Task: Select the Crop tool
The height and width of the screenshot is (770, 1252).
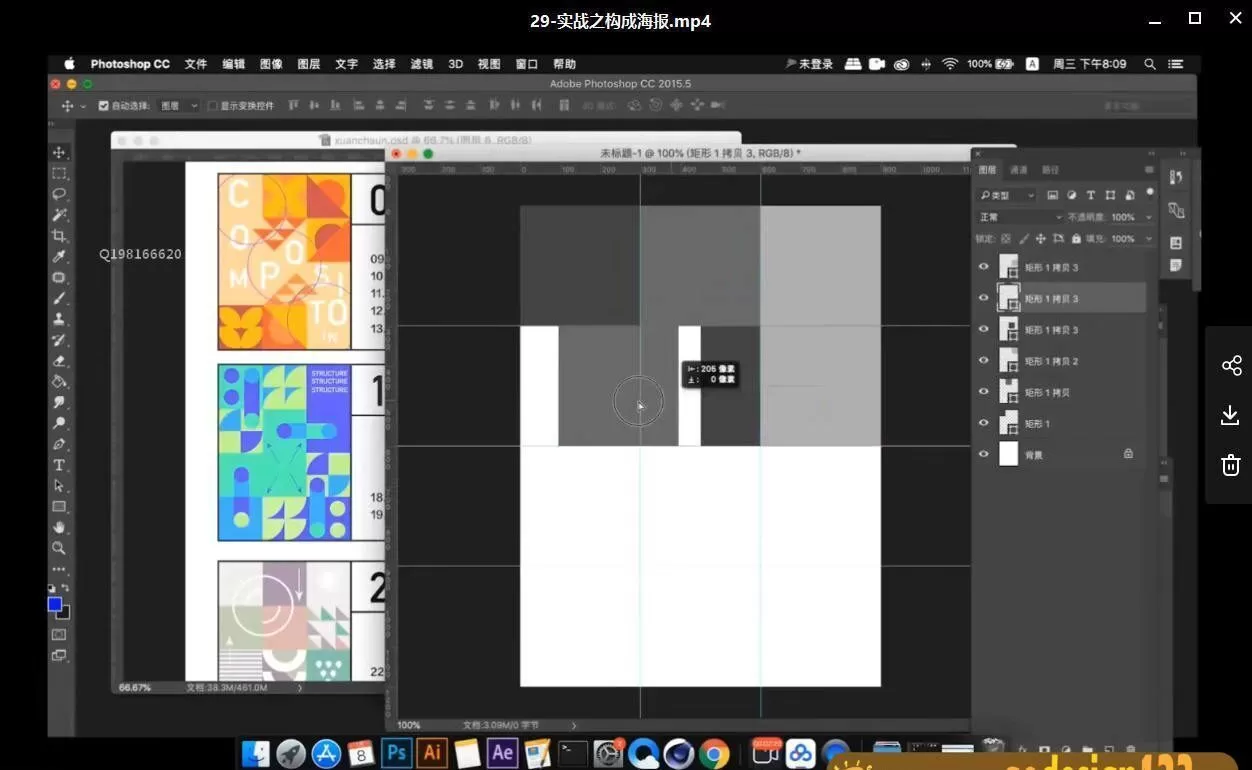Action: [x=59, y=236]
